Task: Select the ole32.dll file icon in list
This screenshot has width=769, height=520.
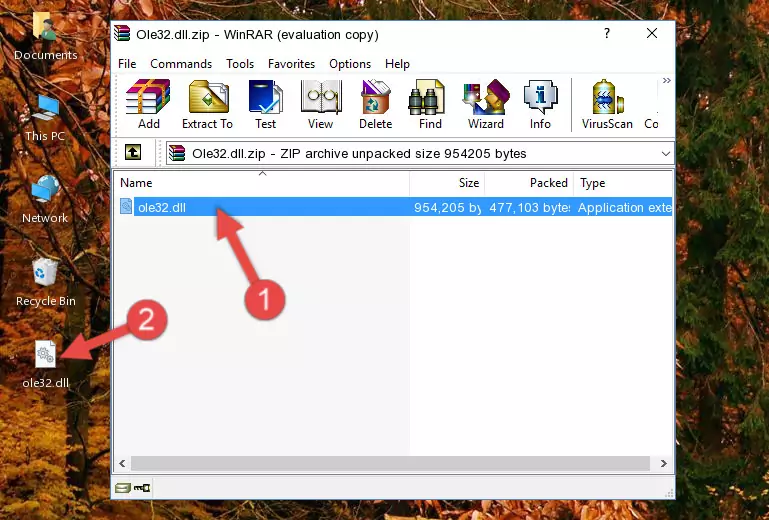Action: pyautogui.click(x=126, y=207)
